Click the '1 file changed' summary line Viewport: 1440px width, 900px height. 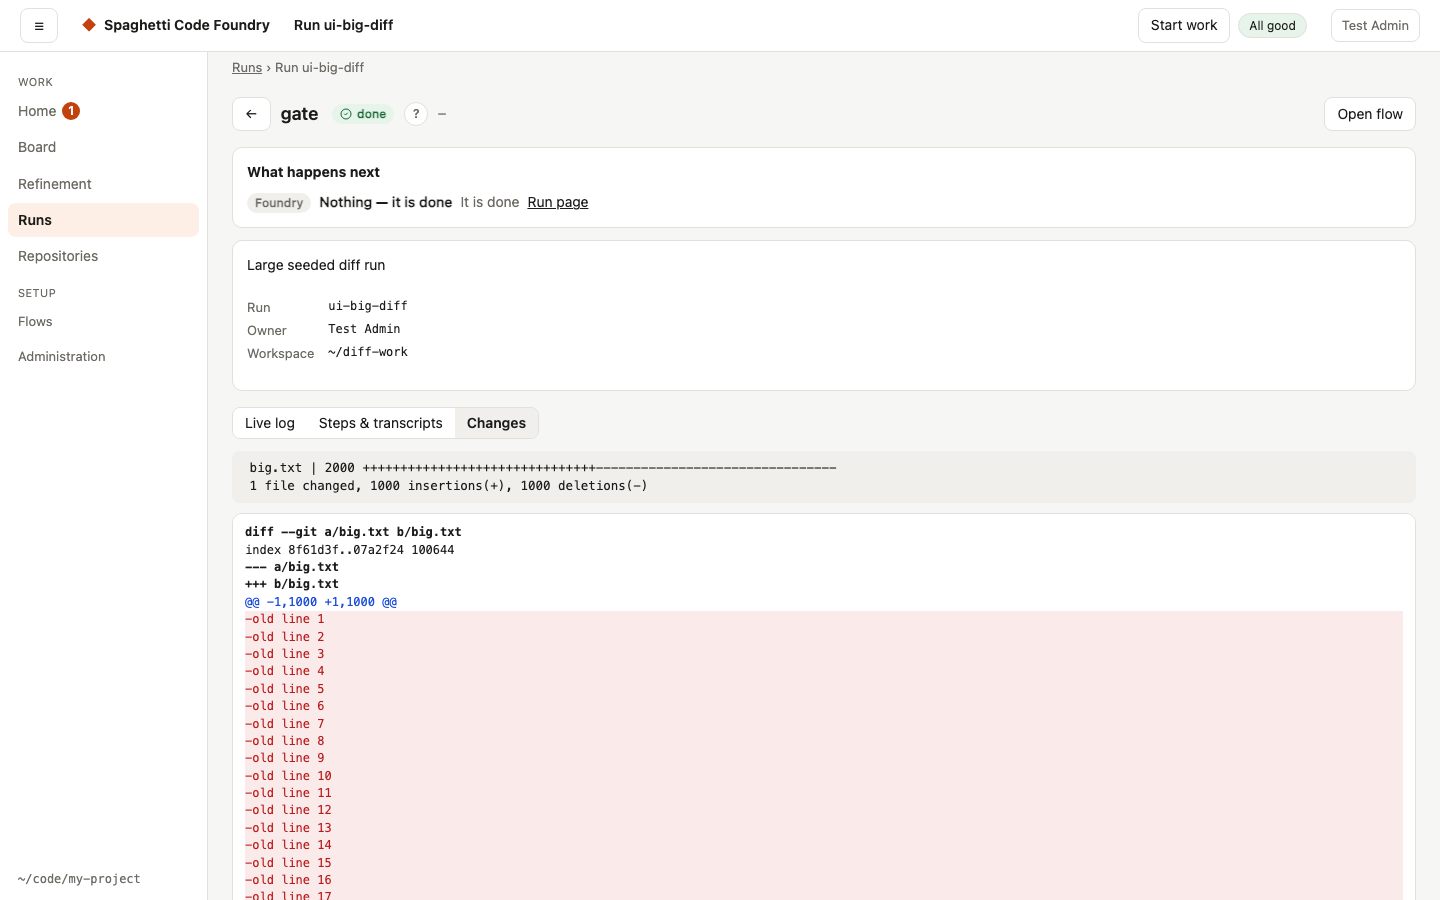449,486
